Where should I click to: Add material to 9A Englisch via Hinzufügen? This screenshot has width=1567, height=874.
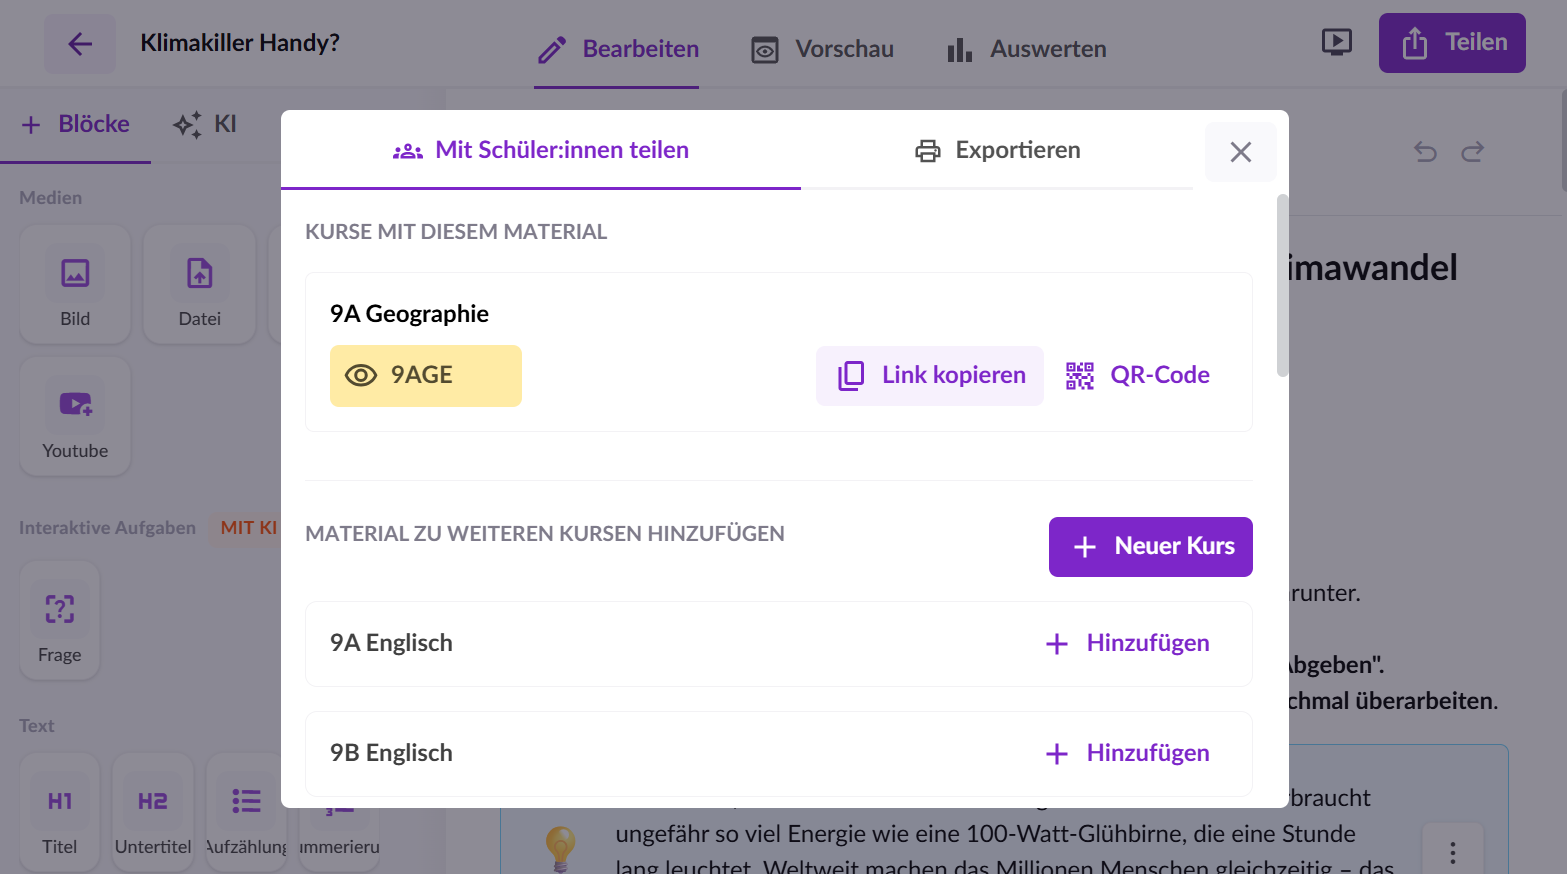pyautogui.click(x=1127, y=644)
